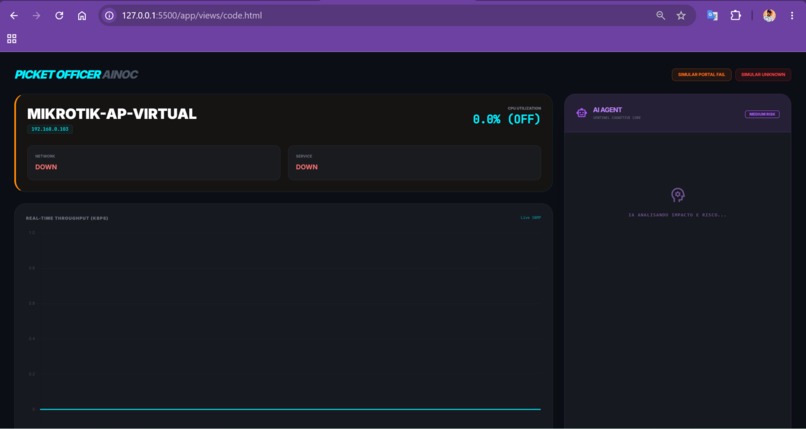
Task: Click the throughput chart flat line
Action: click(x=290, y=409)
